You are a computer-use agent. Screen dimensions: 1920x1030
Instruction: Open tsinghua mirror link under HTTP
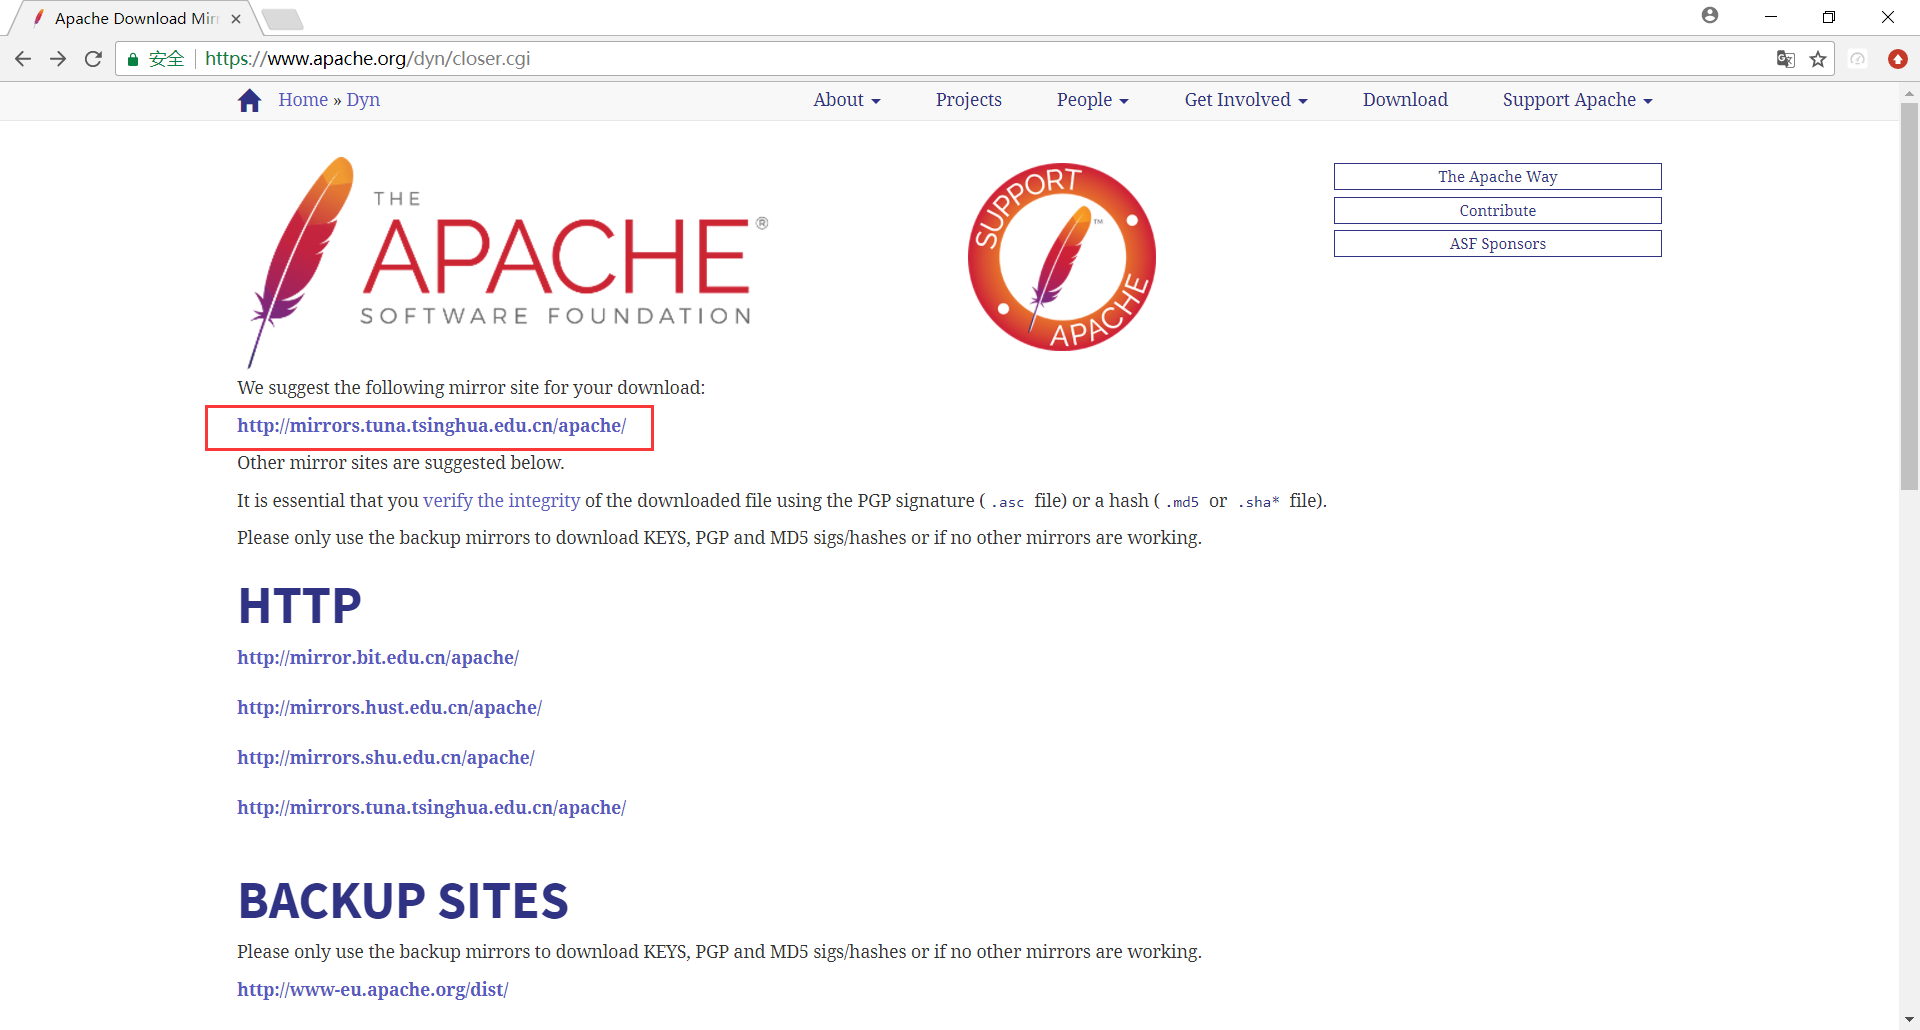(x=431, y=808)
